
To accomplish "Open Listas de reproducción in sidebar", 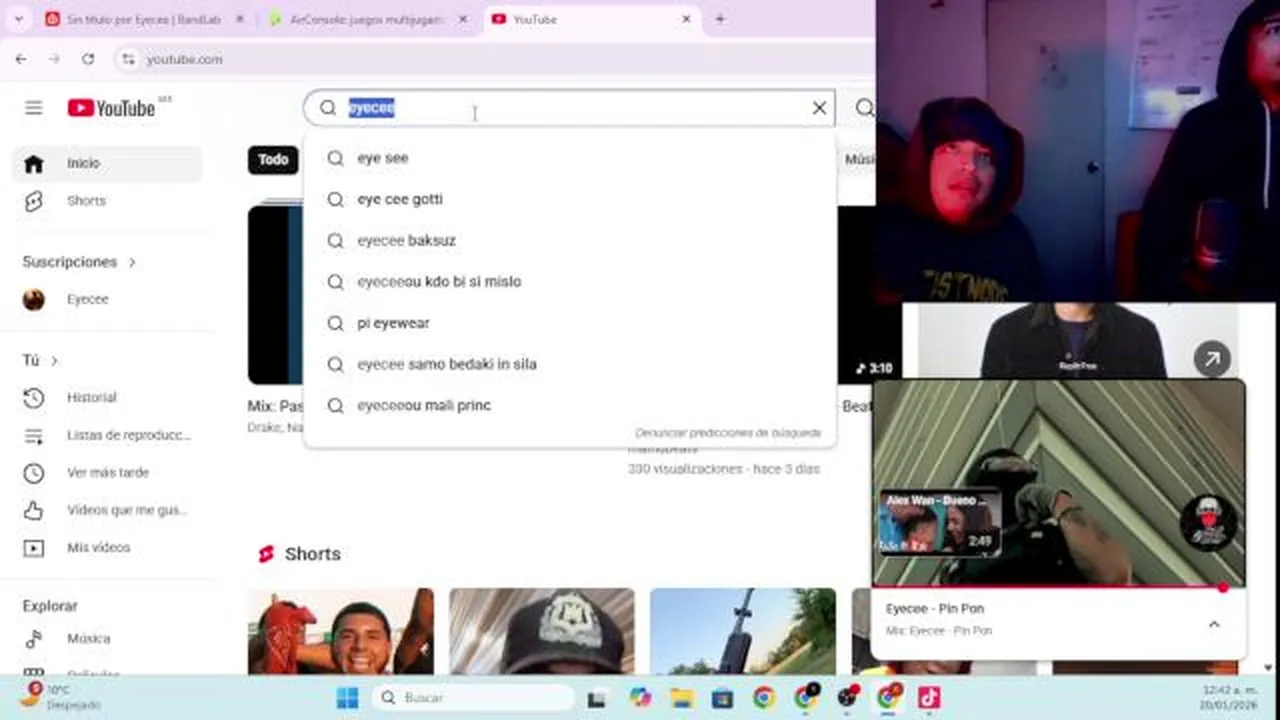I will 107,435.
